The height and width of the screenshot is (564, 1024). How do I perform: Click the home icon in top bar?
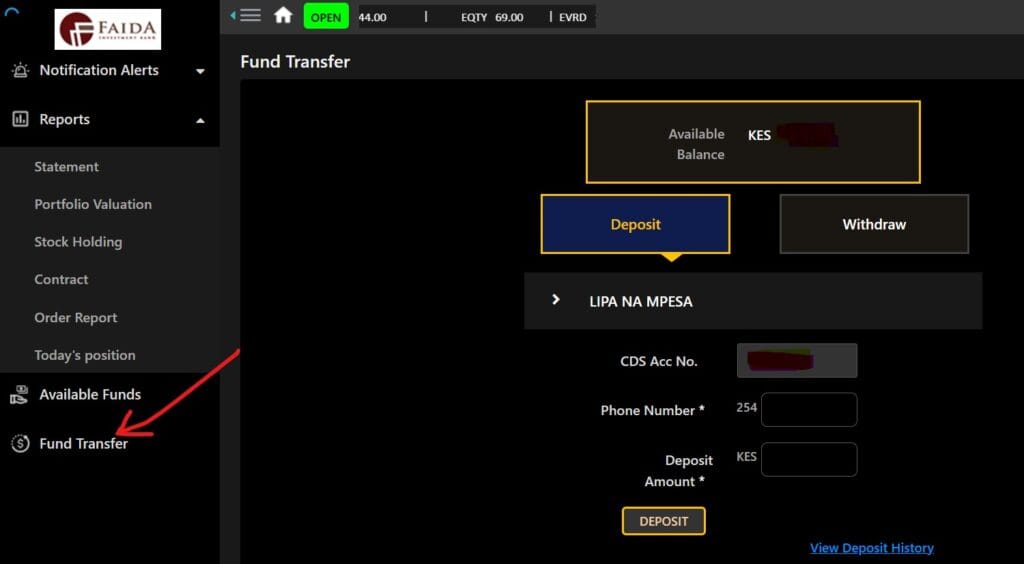click(283, 16)
